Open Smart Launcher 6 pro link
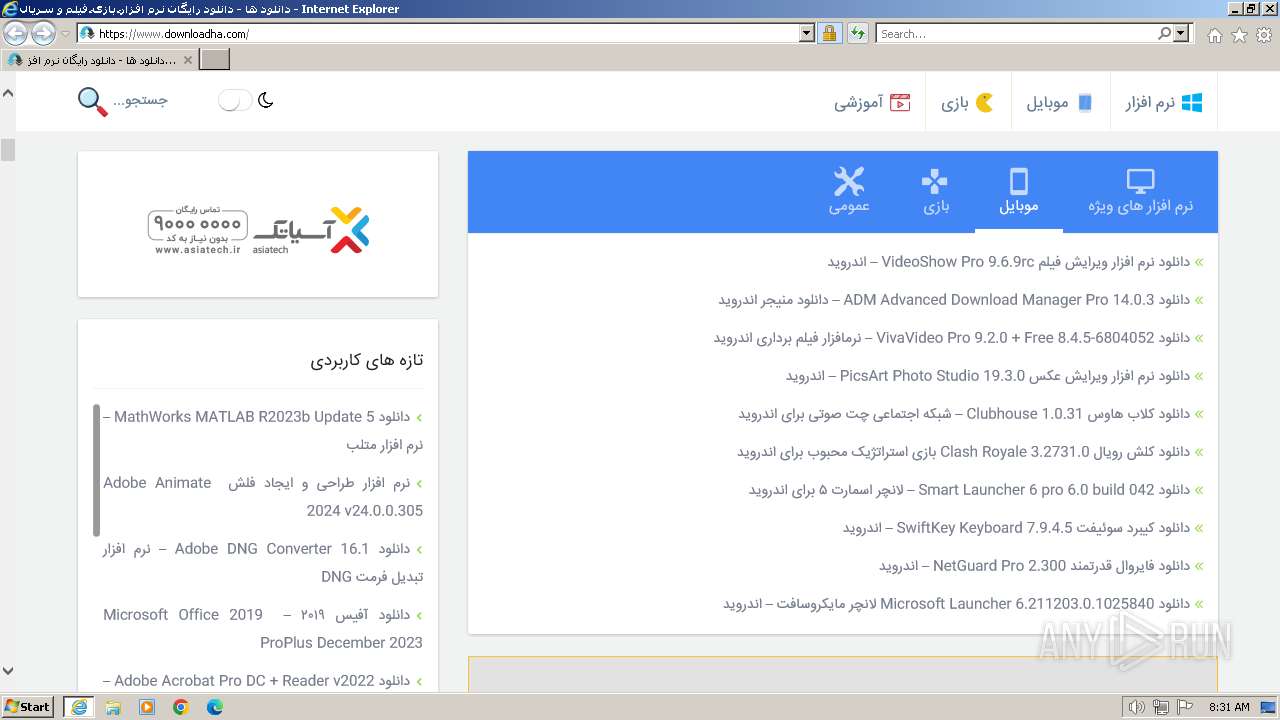Screen dimensions: 1280x720 click(969, 490)
